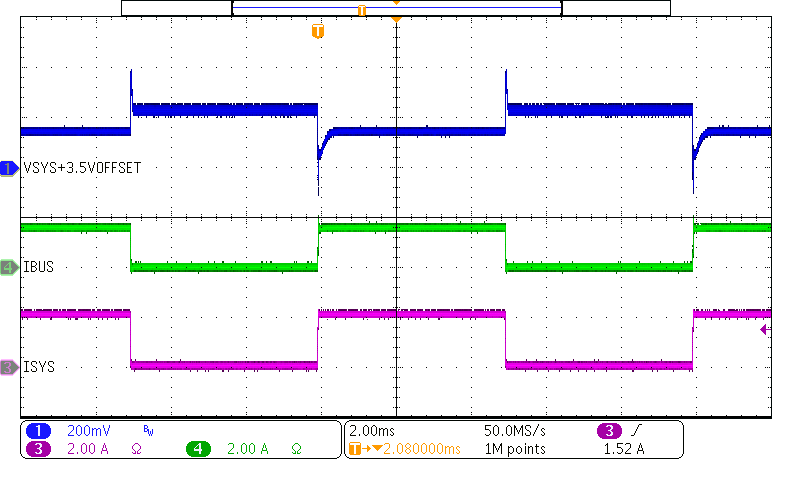Click the channel 1 ground marker beside VSYS
The width and height of the screenshot is (800, 480).
[10, 169]
